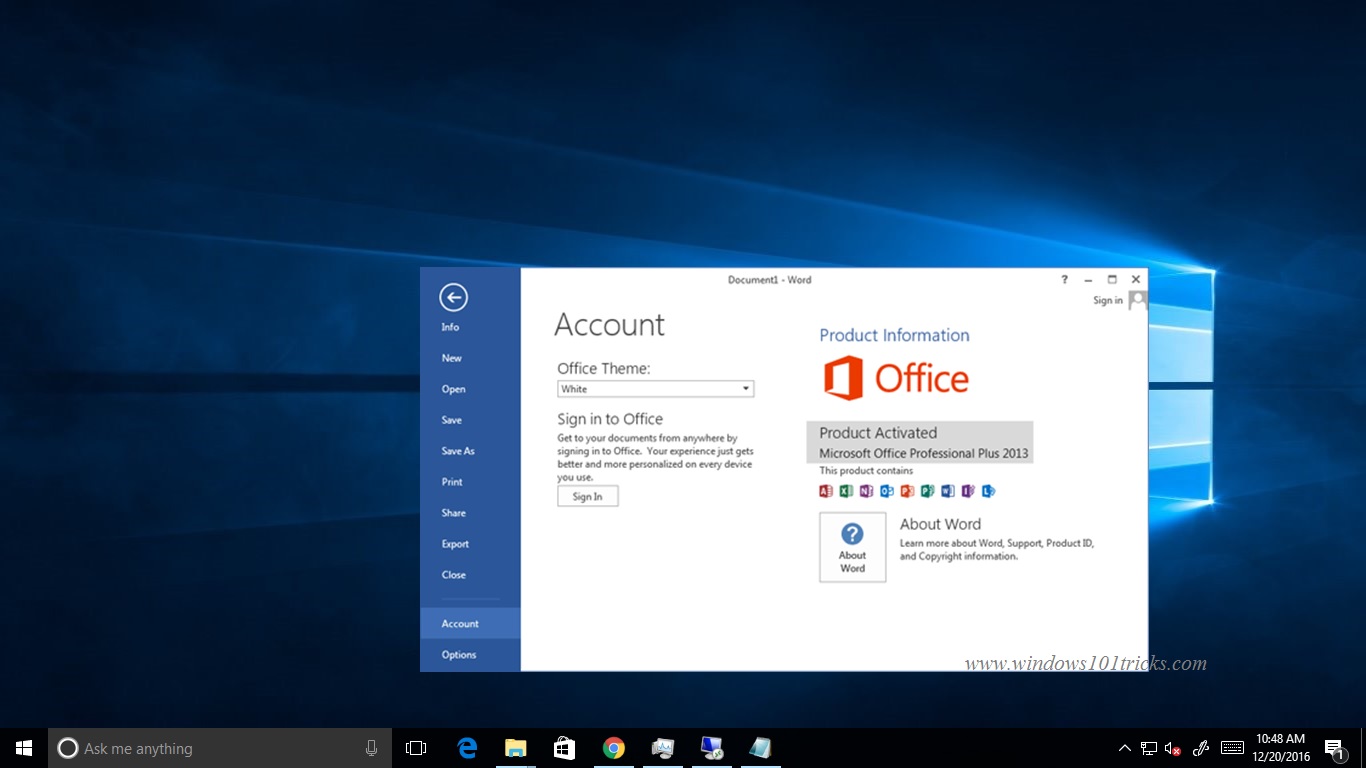The width and height of the screenshot is (1366, 768).
Task: Open Export in the backstage menu
Action: pos(455,544)
